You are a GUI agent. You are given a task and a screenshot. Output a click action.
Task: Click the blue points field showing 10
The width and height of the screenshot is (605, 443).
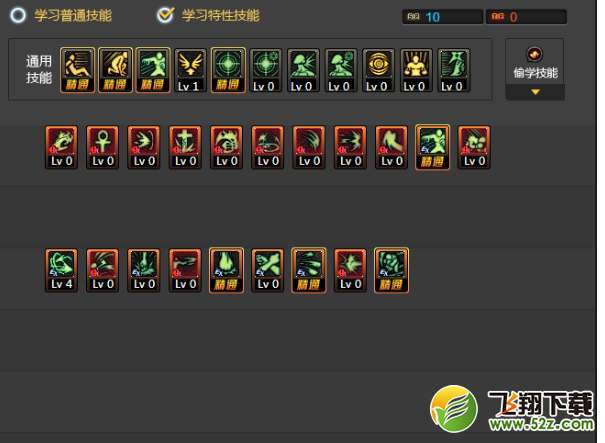tap(443, 17)
